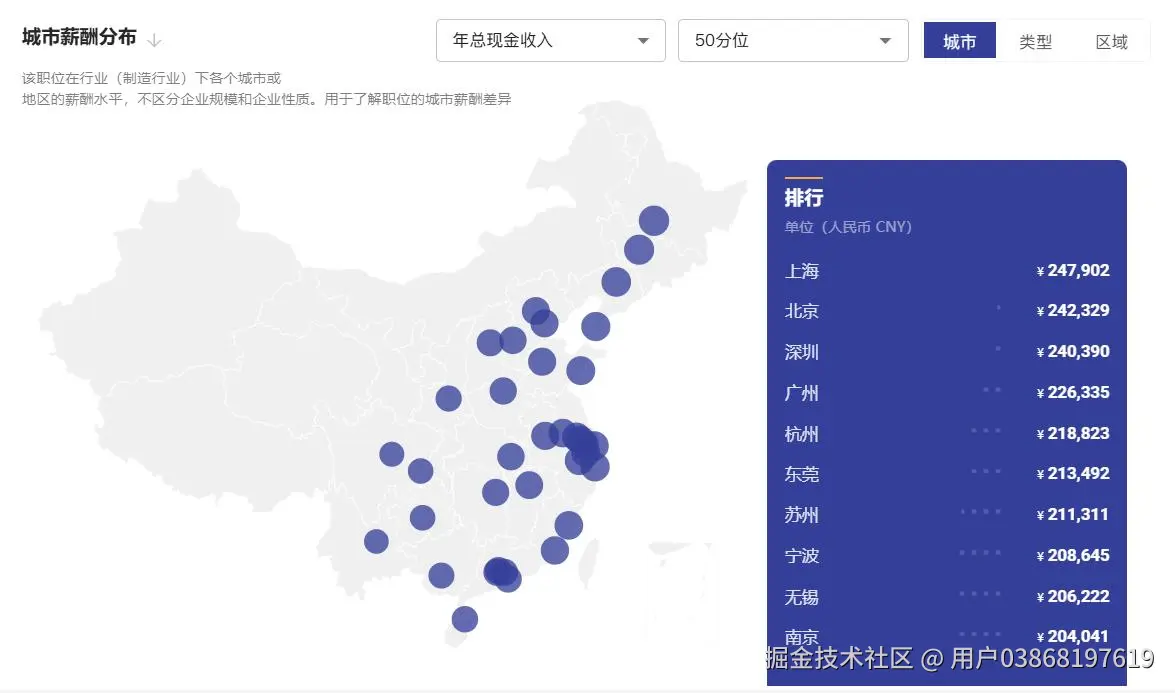Click the 单位 (人民币 CNY) label
The width and height of the screenshot is (1175, 693).
(x=848, y=227)
